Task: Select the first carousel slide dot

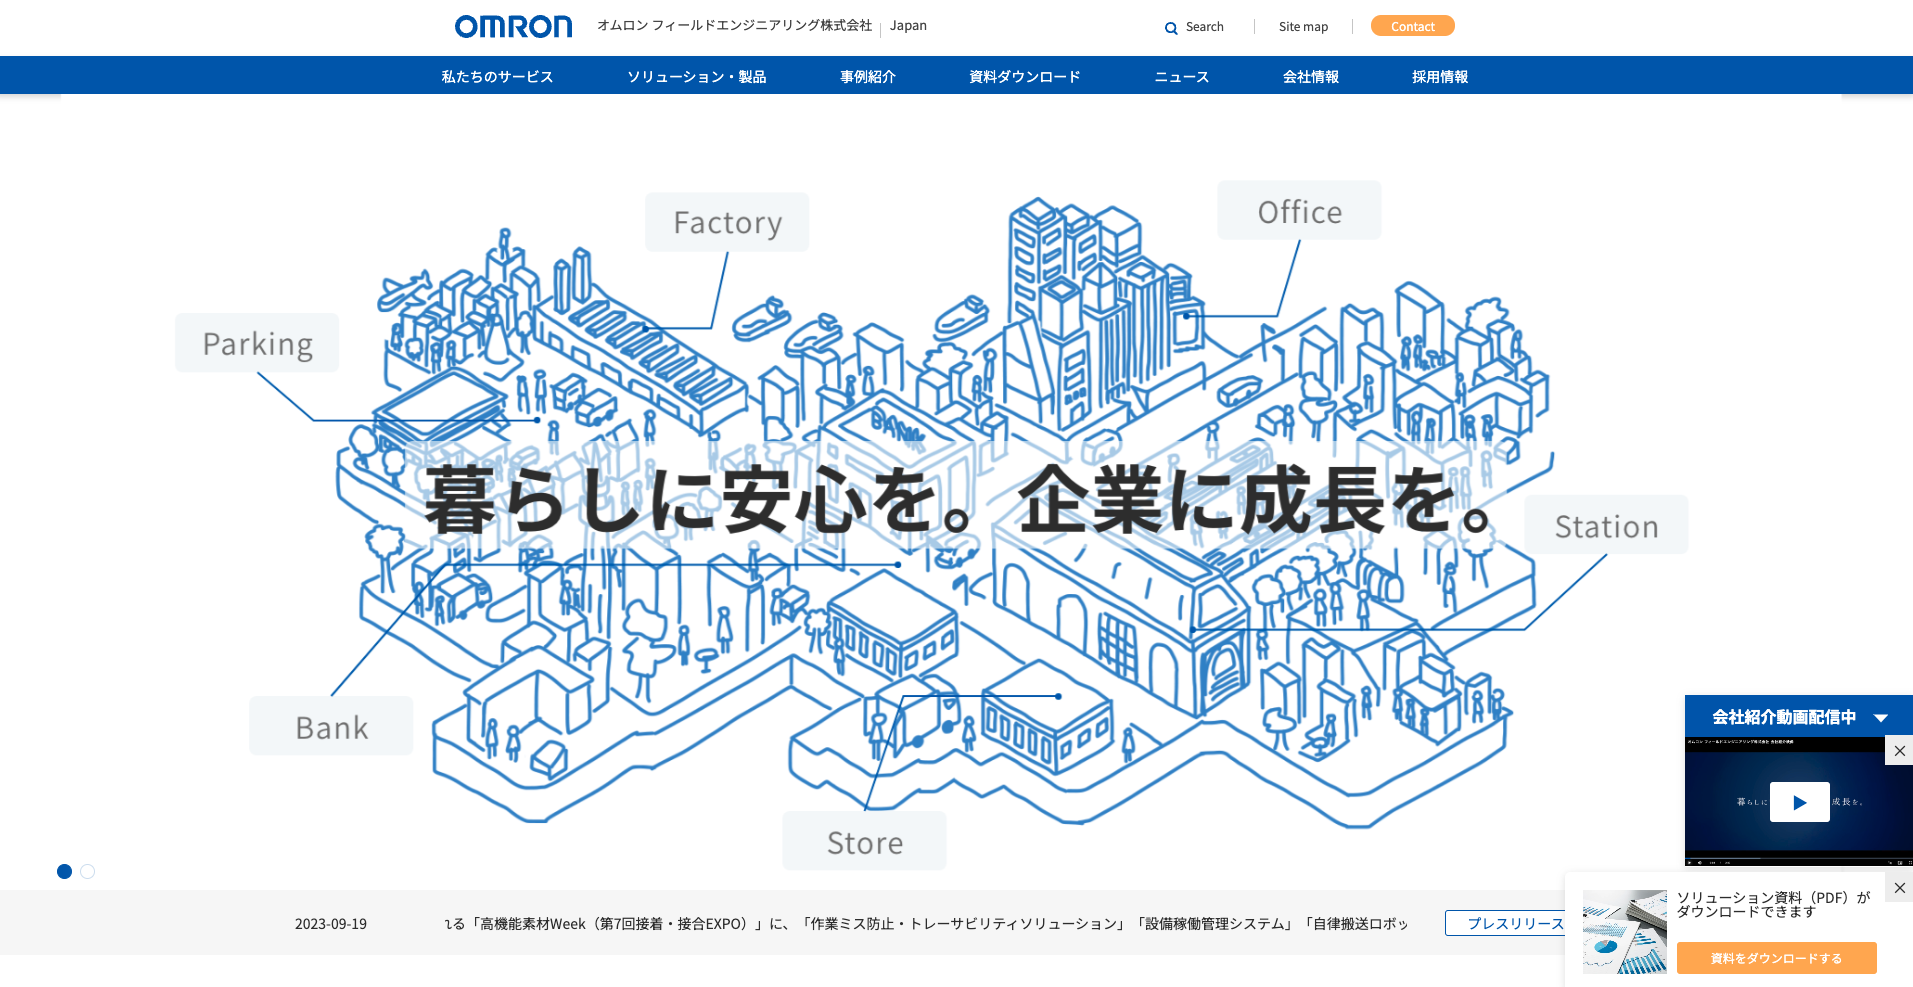Action: [x=64, y=871]
